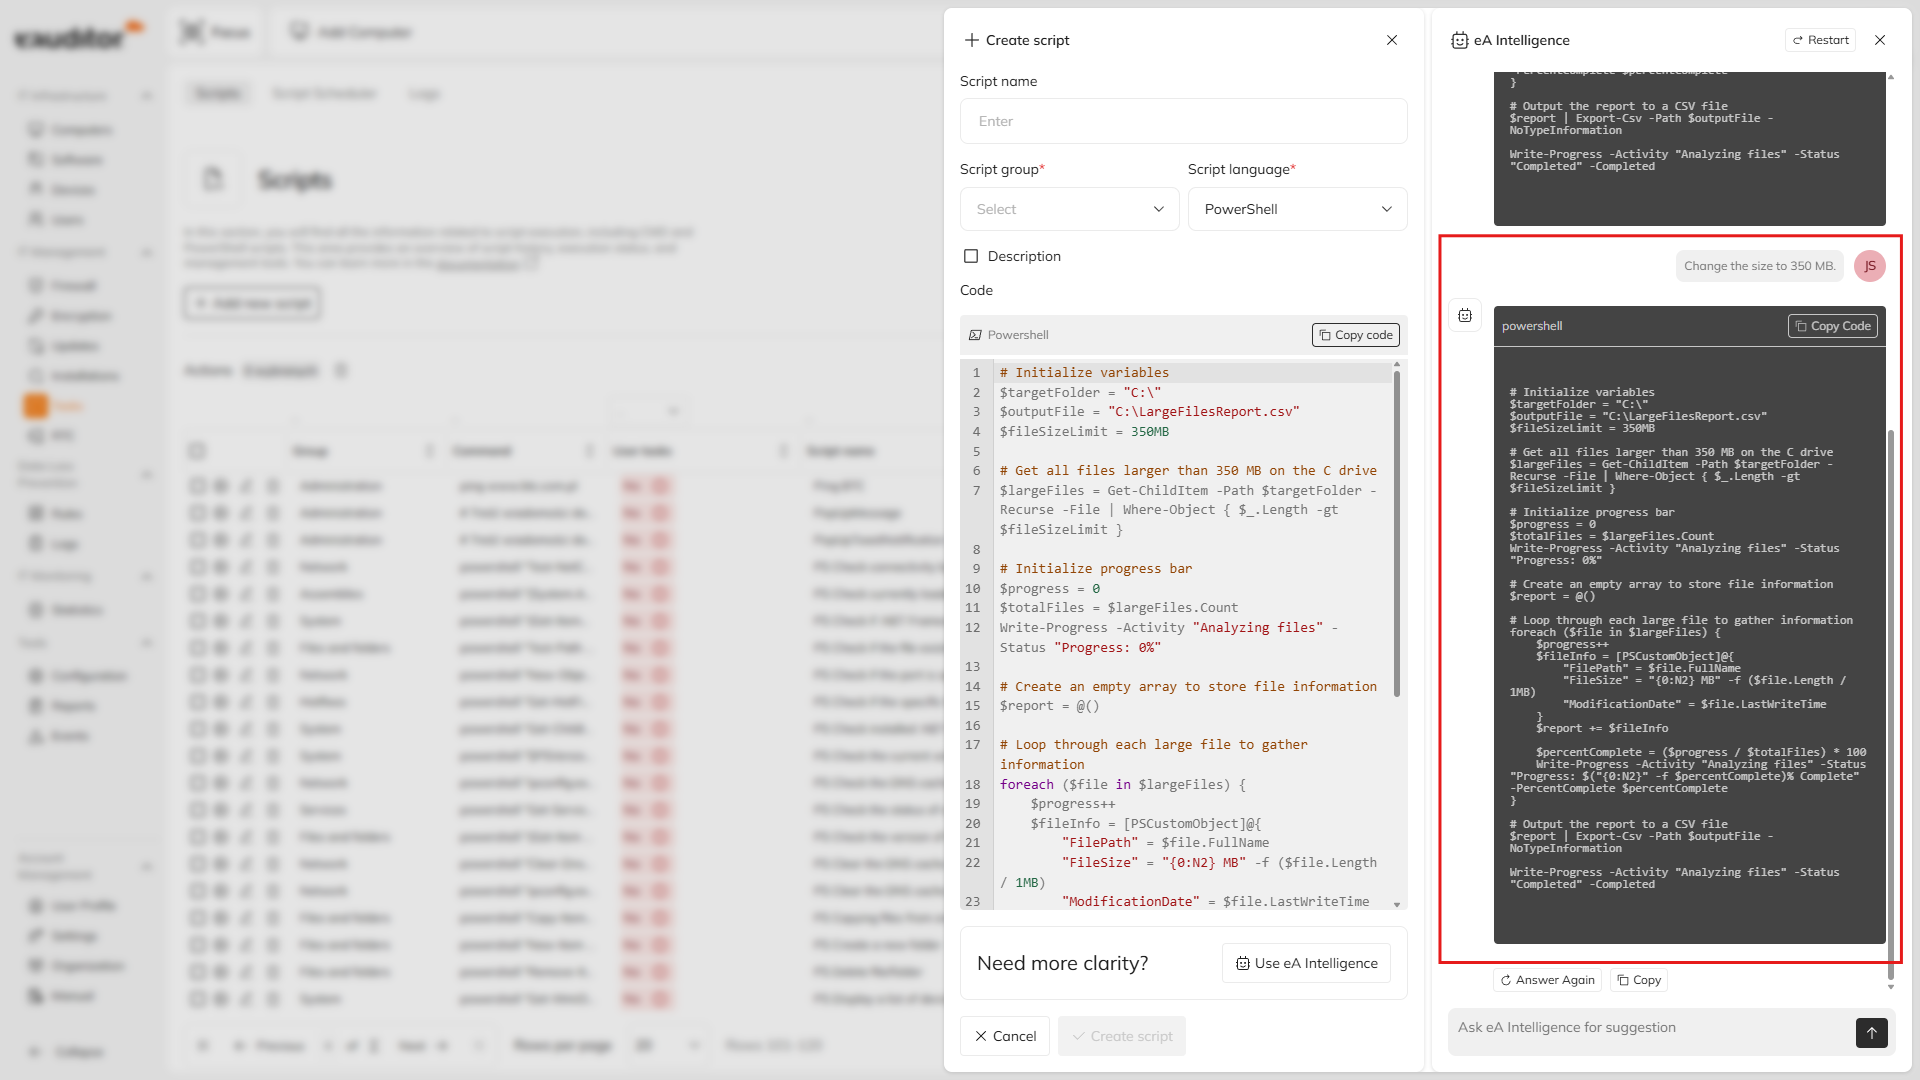The image size is (1920, 1080).
Task: Open the Script group dropdown
Action: [x=1069, y=209]
